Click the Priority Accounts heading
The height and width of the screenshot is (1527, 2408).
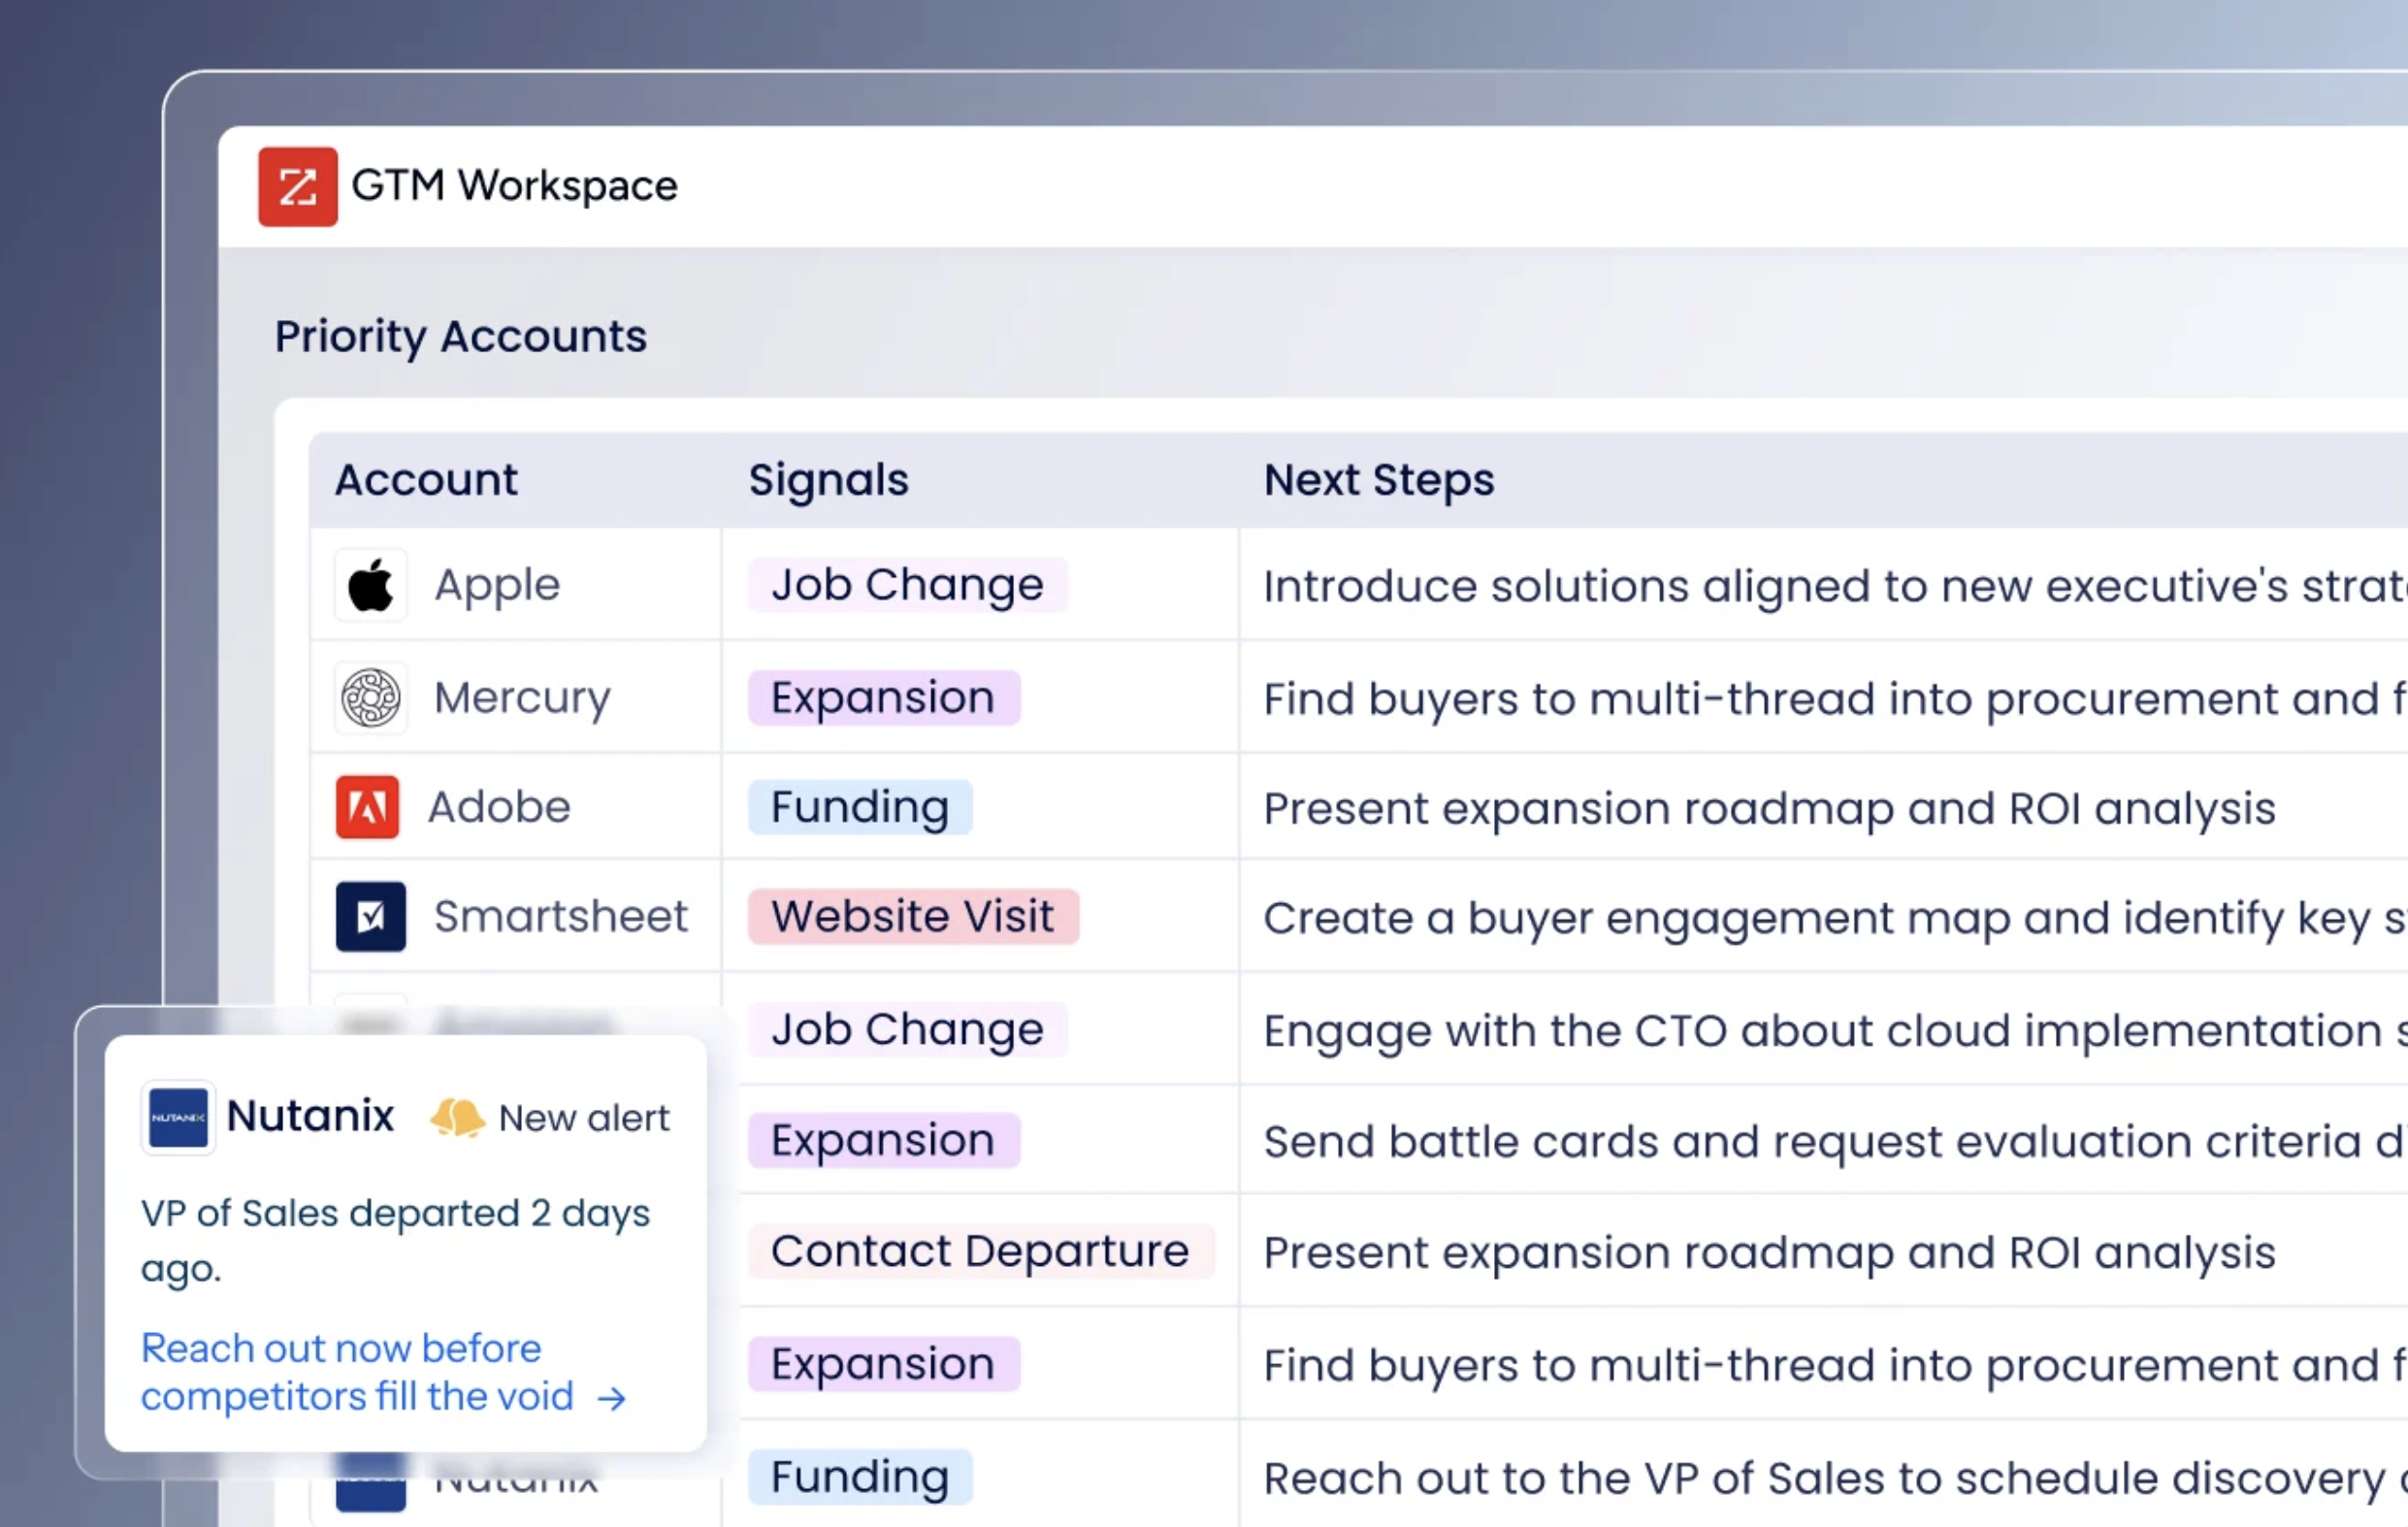pyautogui.click(x=461, y=337)
